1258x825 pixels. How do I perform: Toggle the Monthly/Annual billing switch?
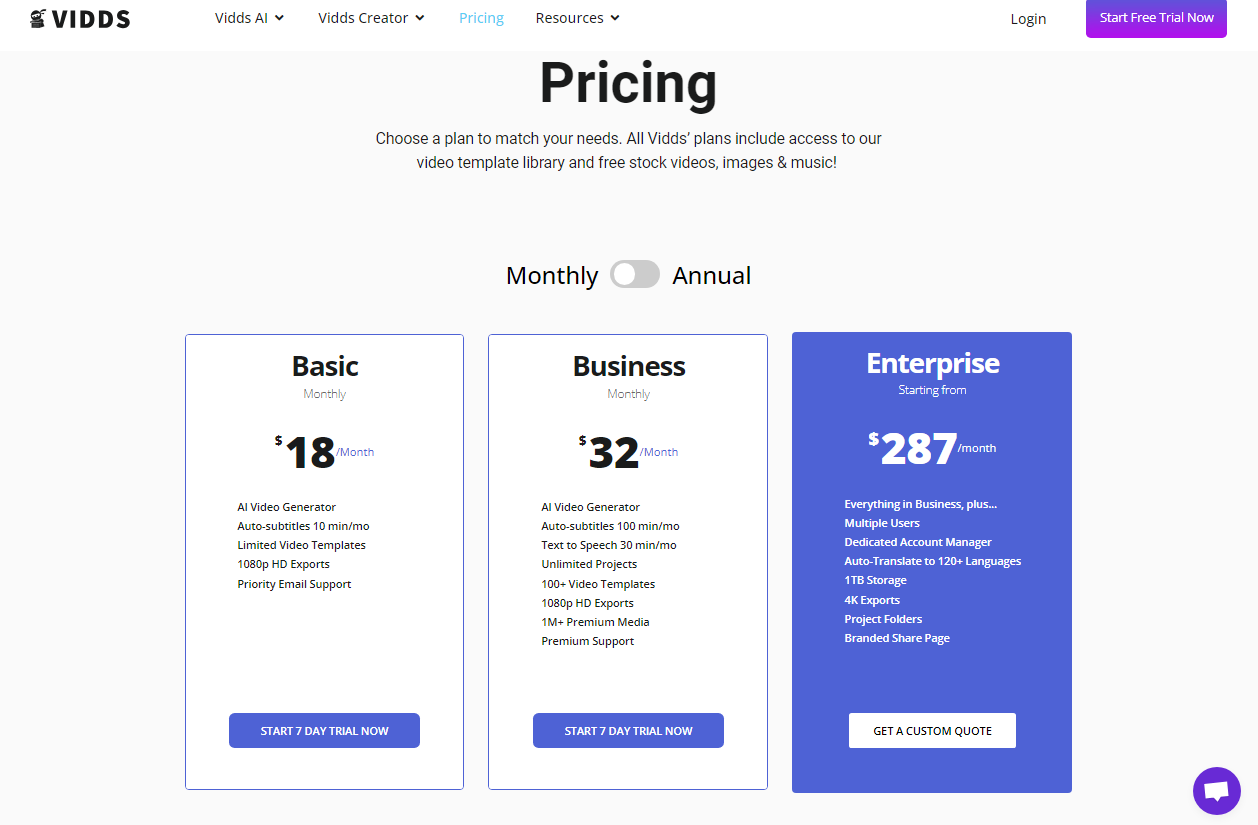coord(635,275)
